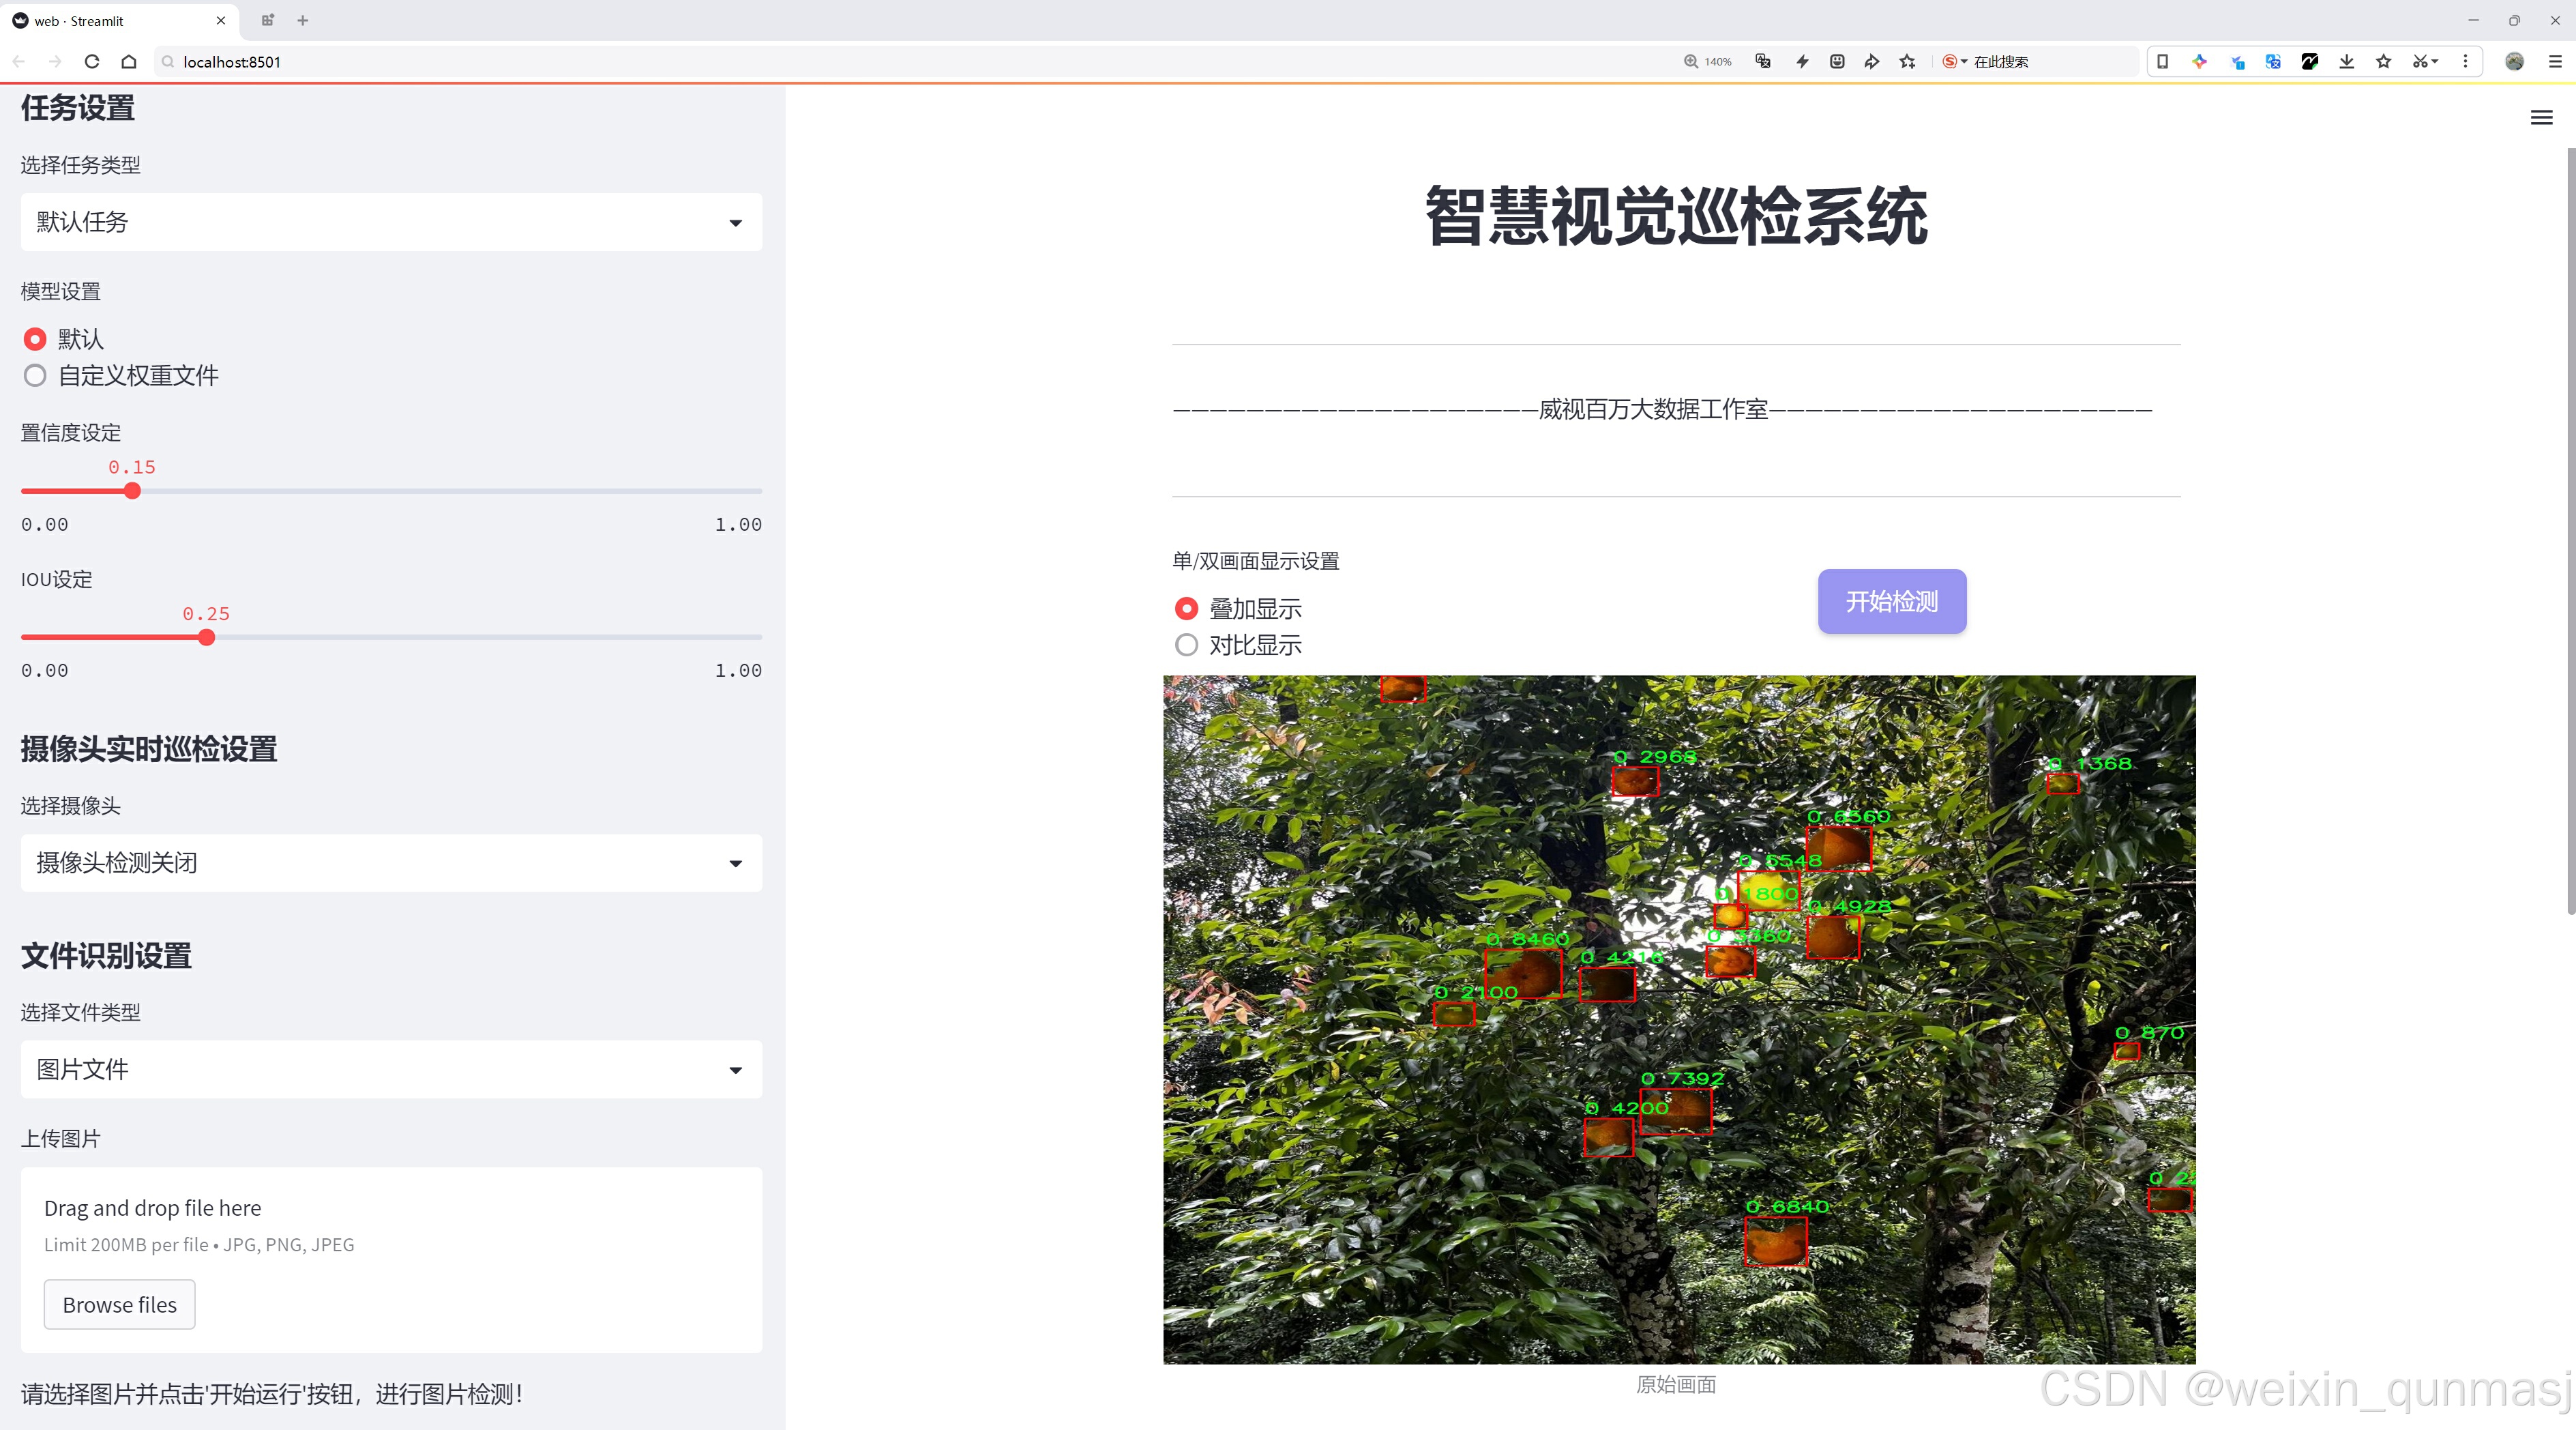2576x1430 pixels.
Task: Click the browser reload icon
Action: coord(92,62)
